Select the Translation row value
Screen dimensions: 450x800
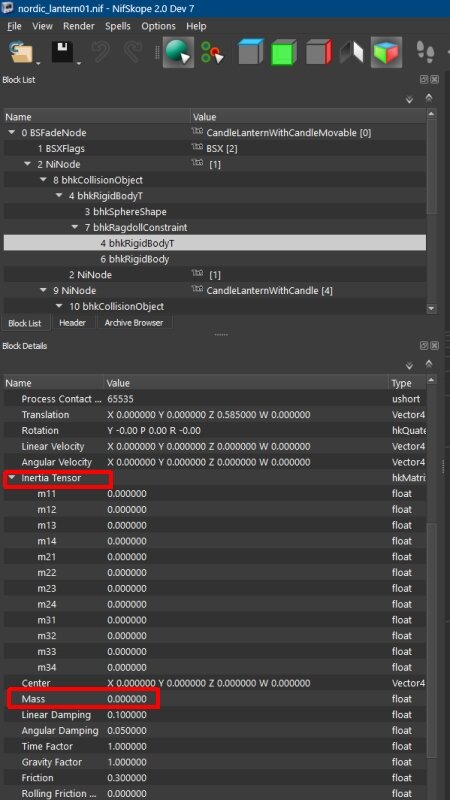click(x=209, y=414)
